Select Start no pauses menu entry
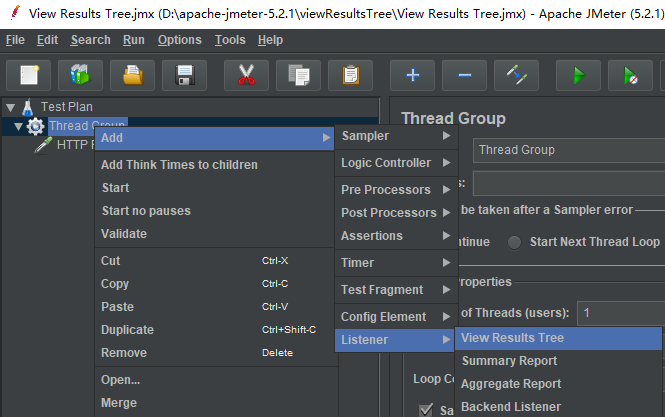This screenshot has width=665, height=417. (x=215, y=210)
